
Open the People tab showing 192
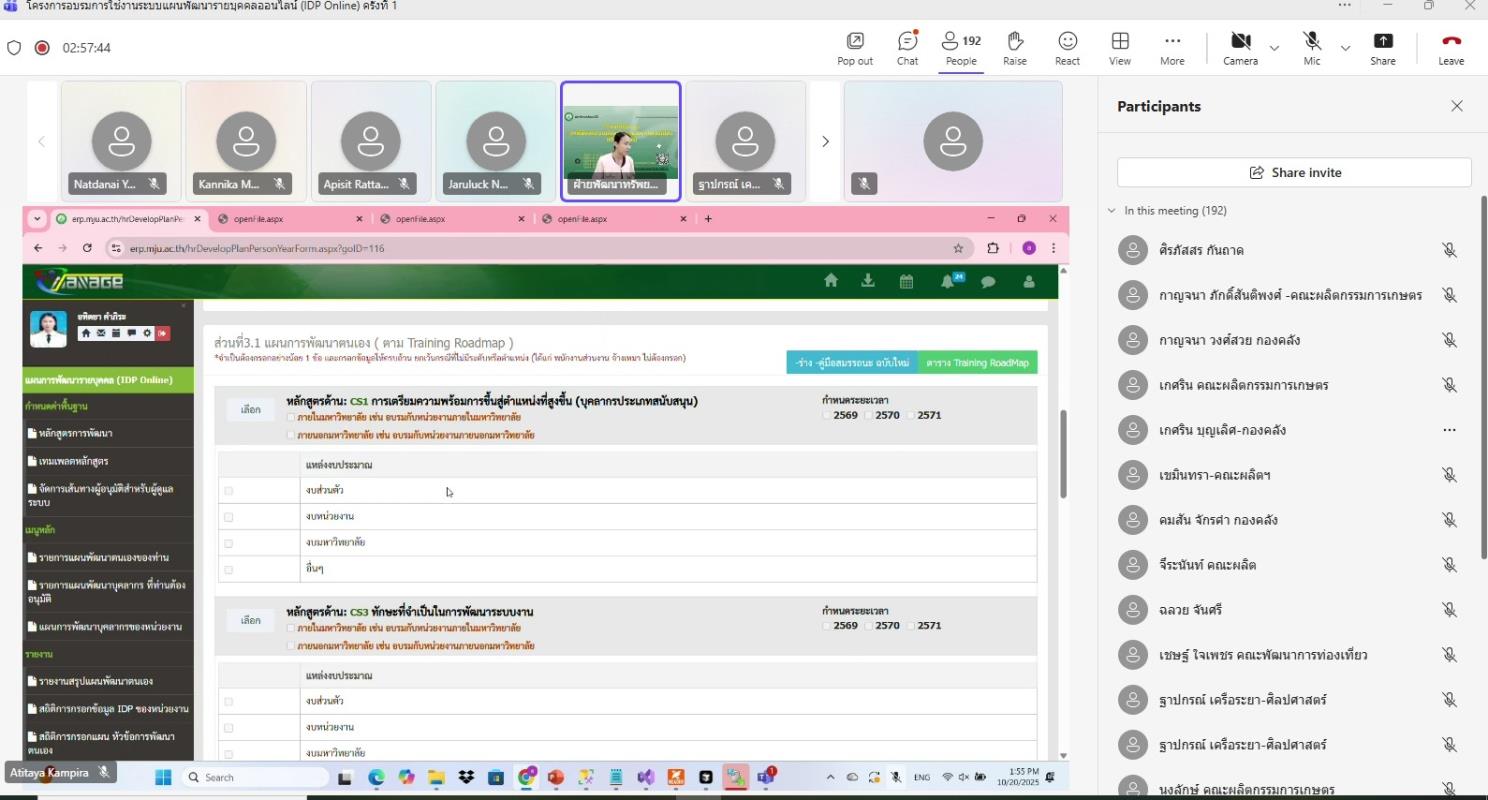pos(961,47)
